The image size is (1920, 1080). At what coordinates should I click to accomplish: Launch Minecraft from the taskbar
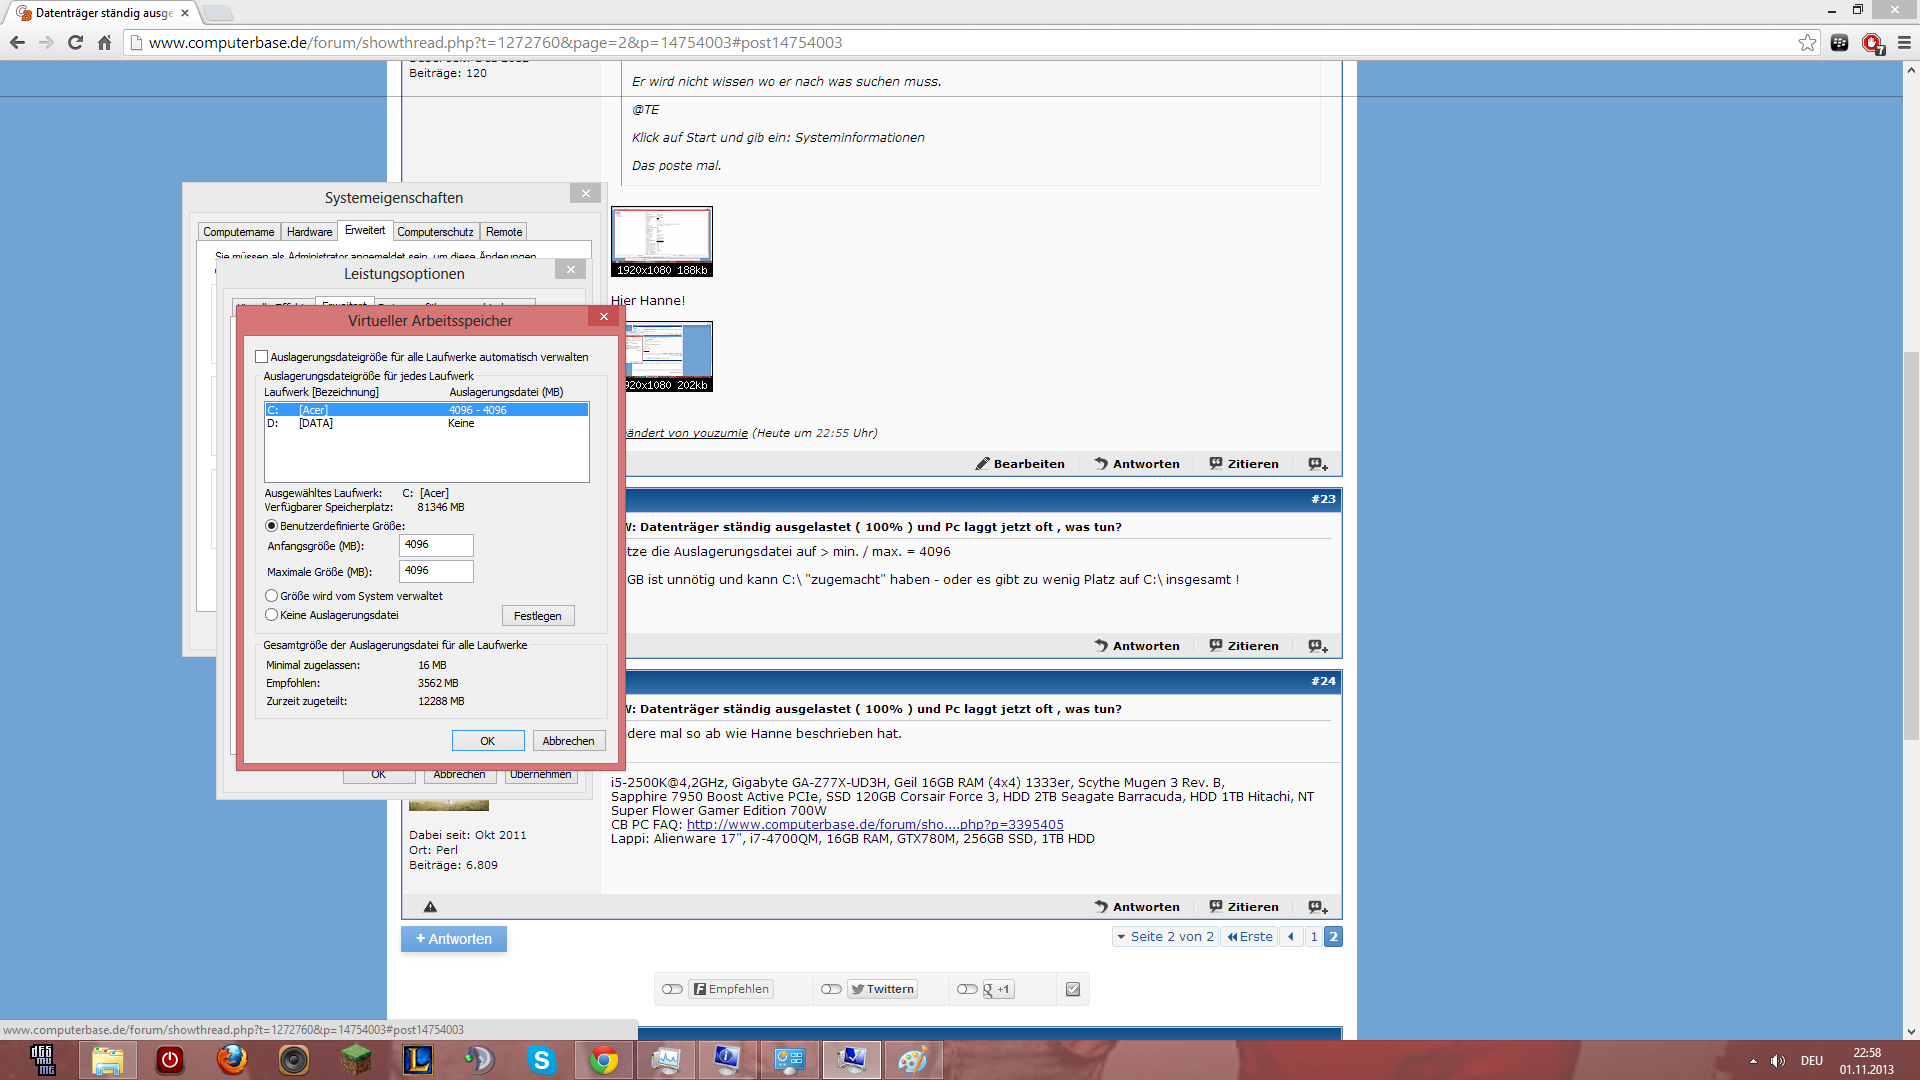point(355,1060)
